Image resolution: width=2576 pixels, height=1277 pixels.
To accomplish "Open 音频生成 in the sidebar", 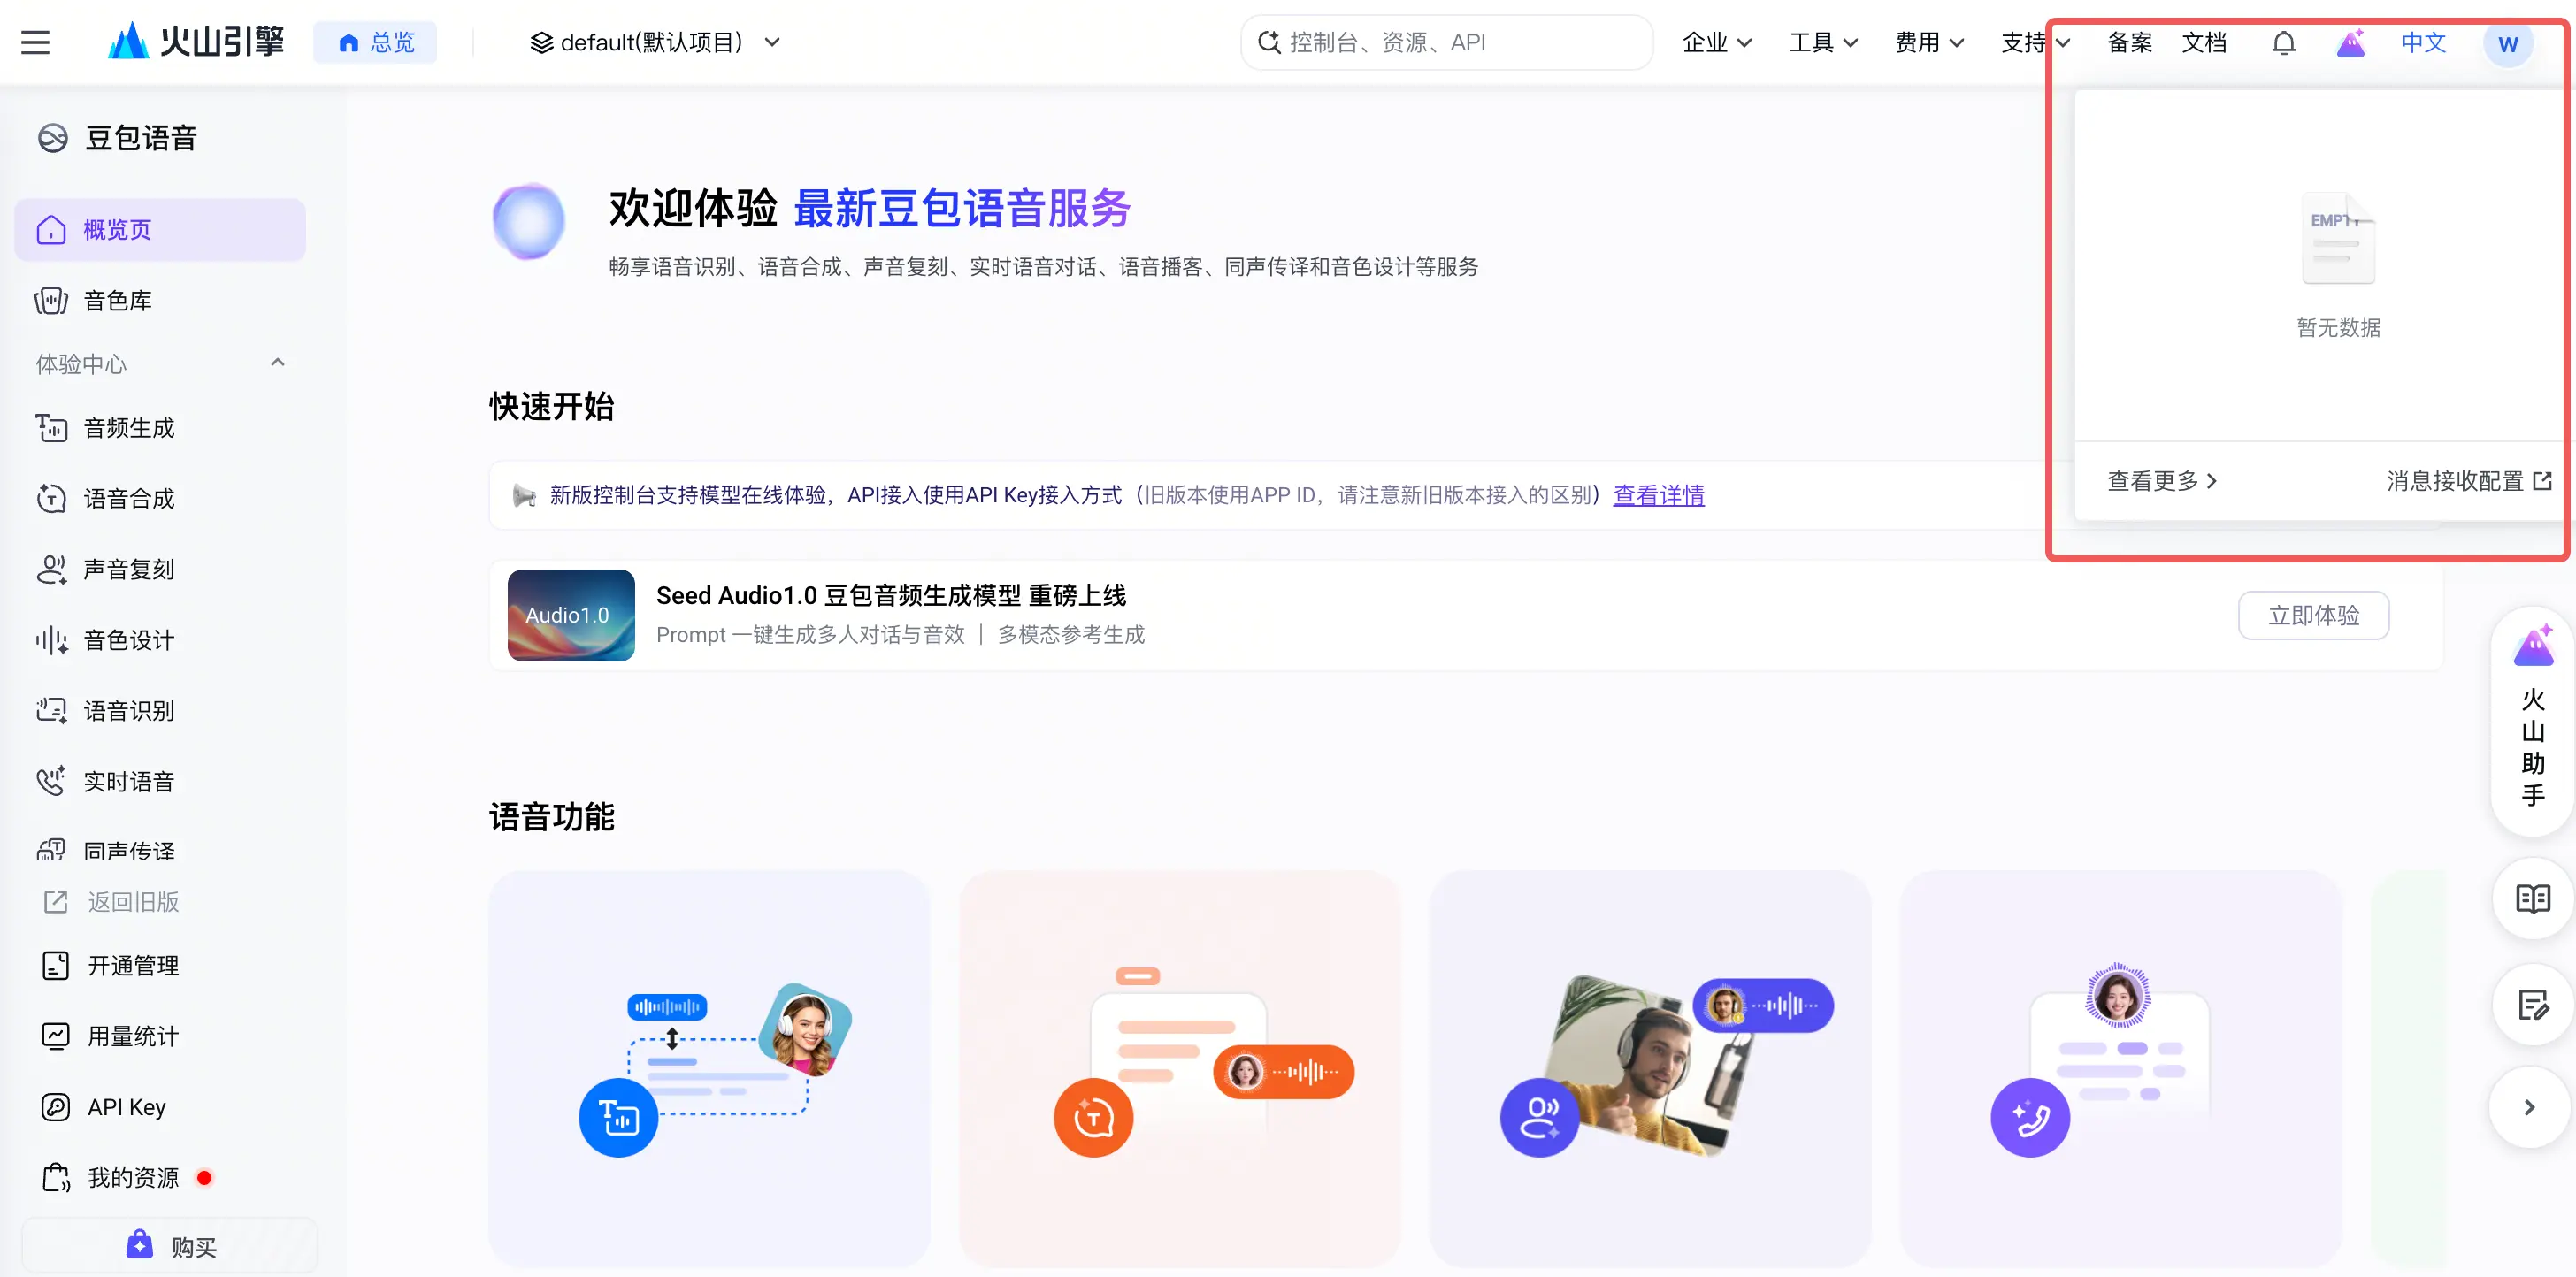I will 160,428.
